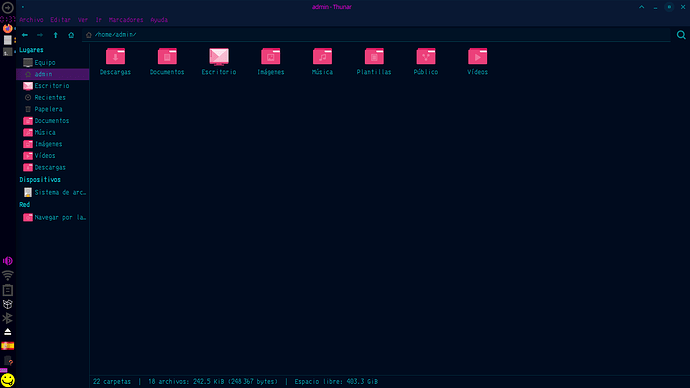Click the '22 carpetas' status bar text

(112, 381)
